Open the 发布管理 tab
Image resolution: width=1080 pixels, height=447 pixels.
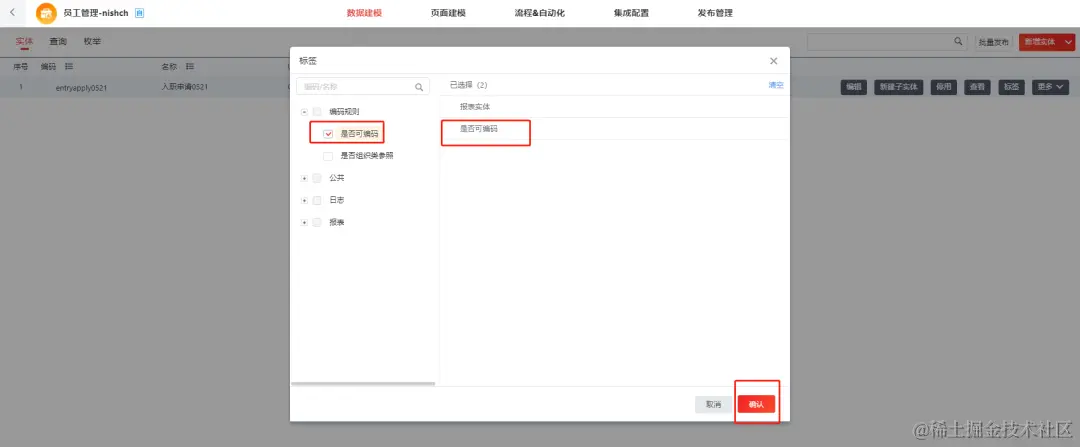pos(715,13)
